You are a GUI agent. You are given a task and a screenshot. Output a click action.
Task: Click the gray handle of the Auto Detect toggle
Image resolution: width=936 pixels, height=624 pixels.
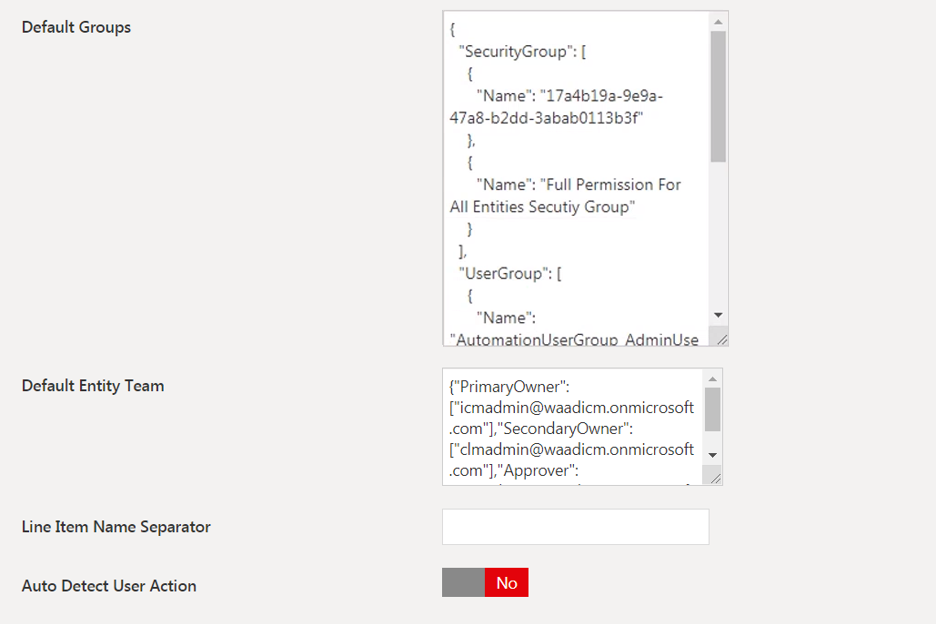(x=463, y=583)
